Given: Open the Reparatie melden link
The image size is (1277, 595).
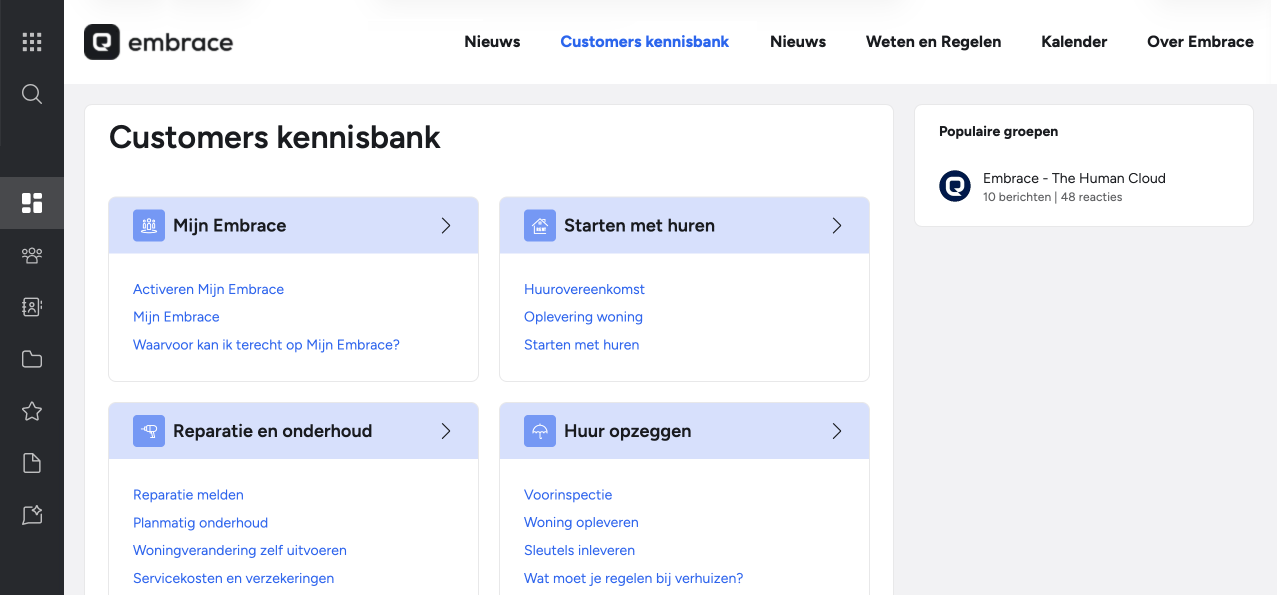Looking at the screenshot, I should click(188, 495).
